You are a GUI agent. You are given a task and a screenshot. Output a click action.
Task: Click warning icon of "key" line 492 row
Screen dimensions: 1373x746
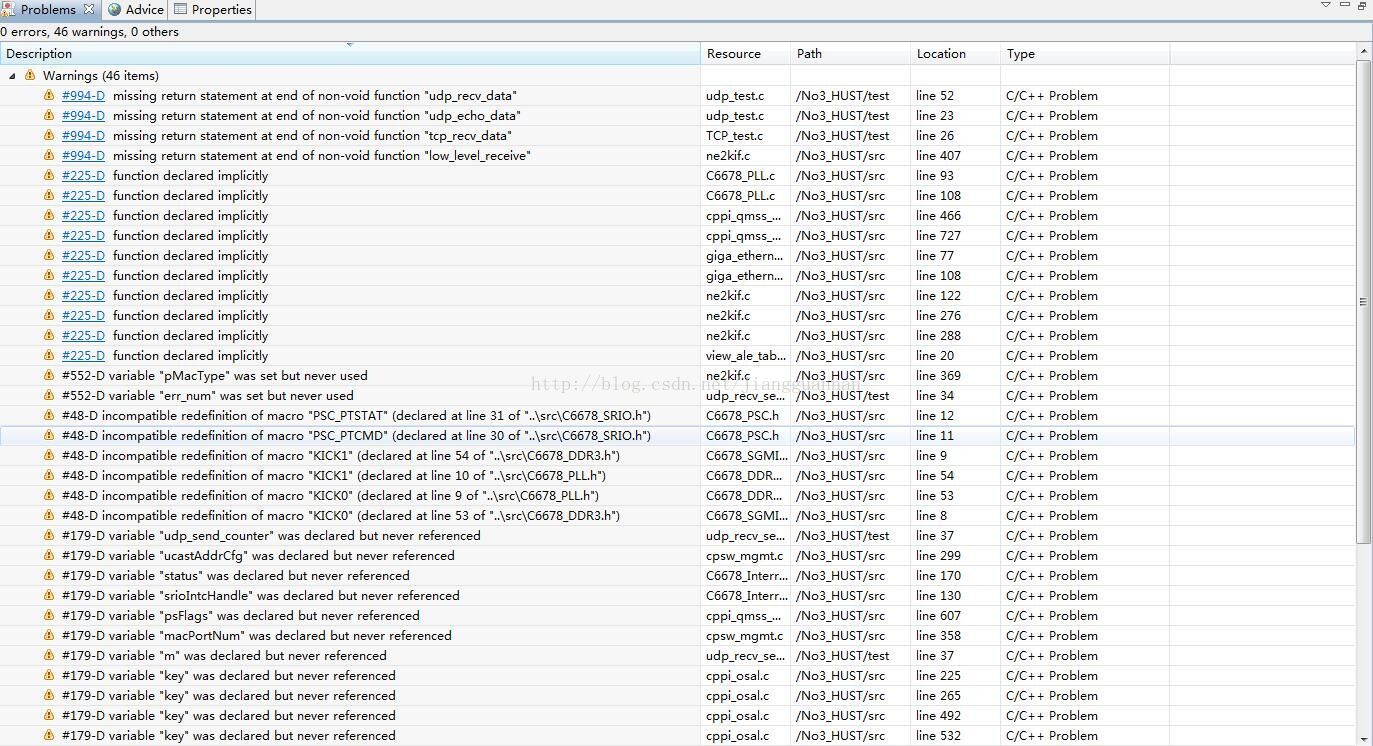49,716
